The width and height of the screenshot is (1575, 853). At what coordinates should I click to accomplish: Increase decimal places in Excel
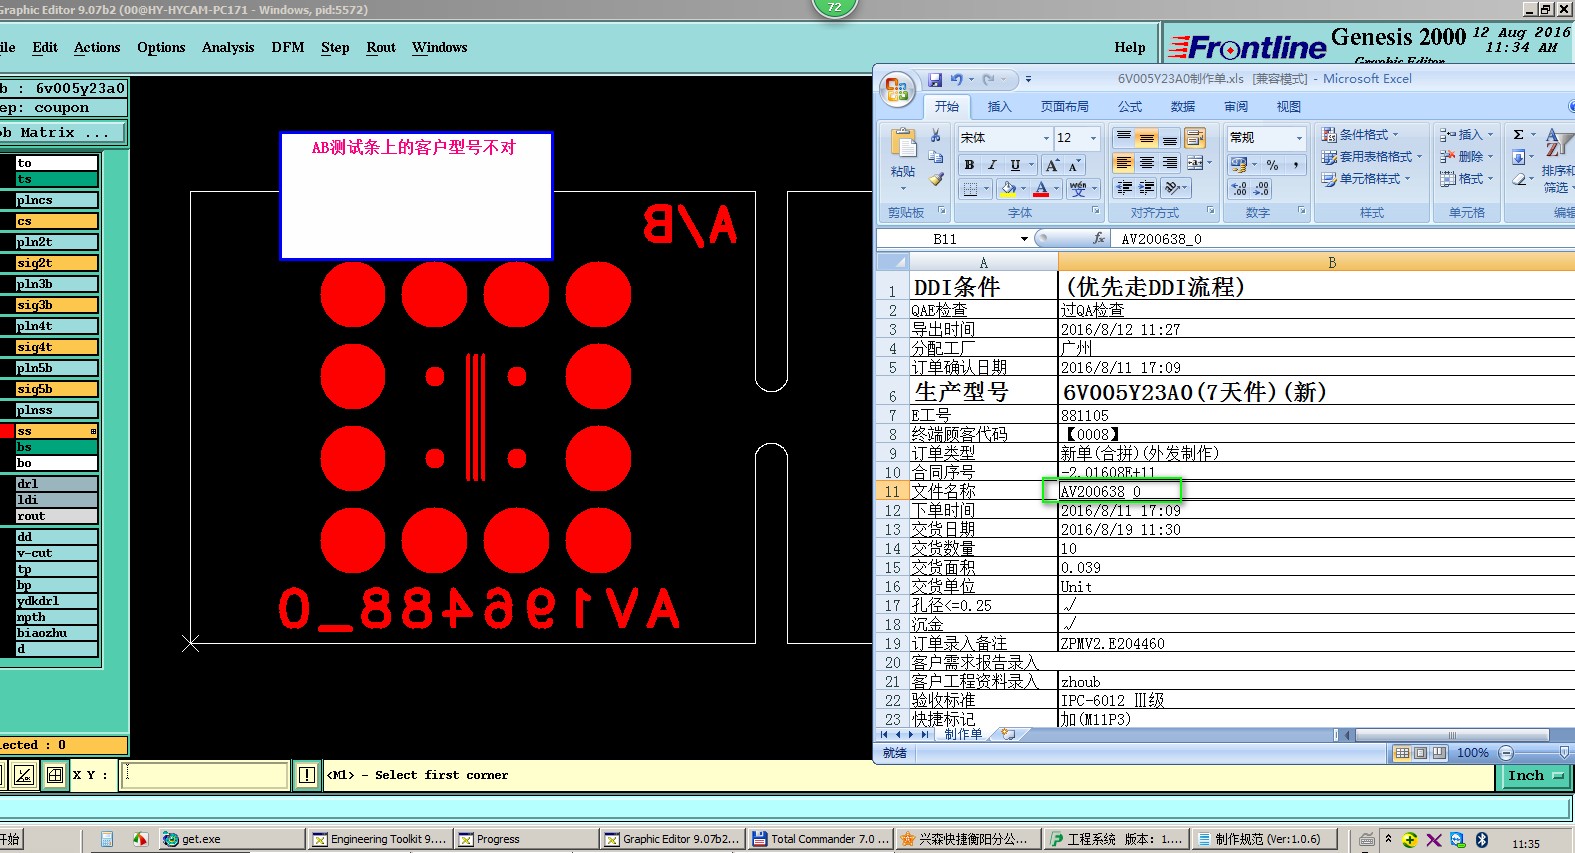[x=1239, y=188]
